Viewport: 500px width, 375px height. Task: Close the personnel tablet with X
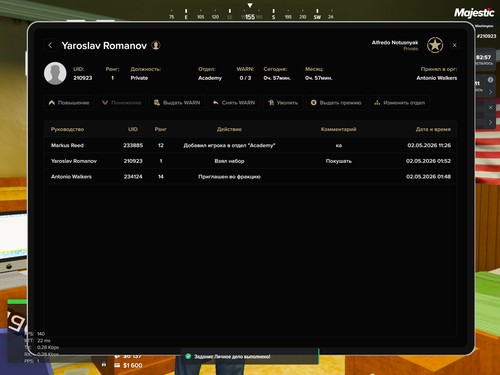[x=454, y=45]
